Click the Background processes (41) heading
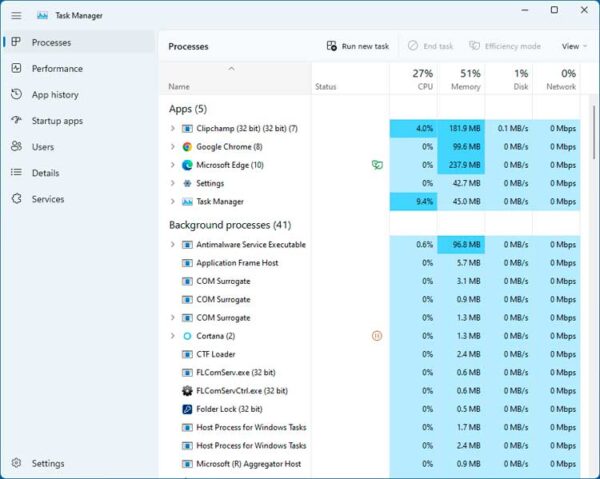The height and width of the screenshot is (479, 600). [230, 225]
